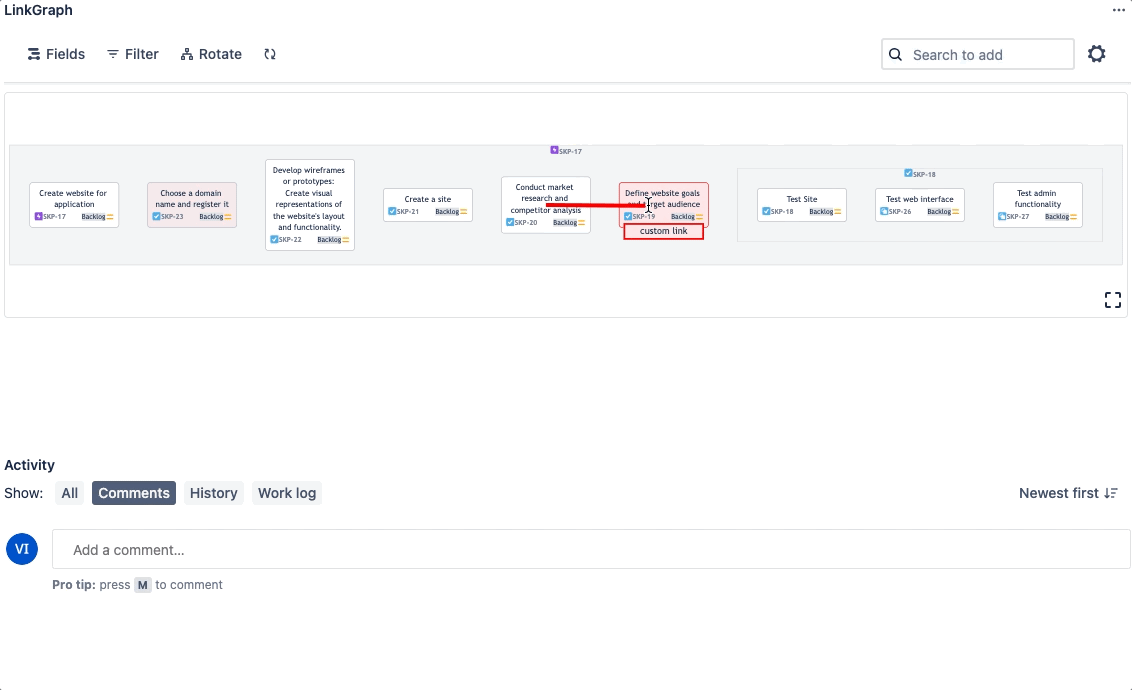Open the Fields selector
Screen dimensions: 1132x690
(56, 54)
